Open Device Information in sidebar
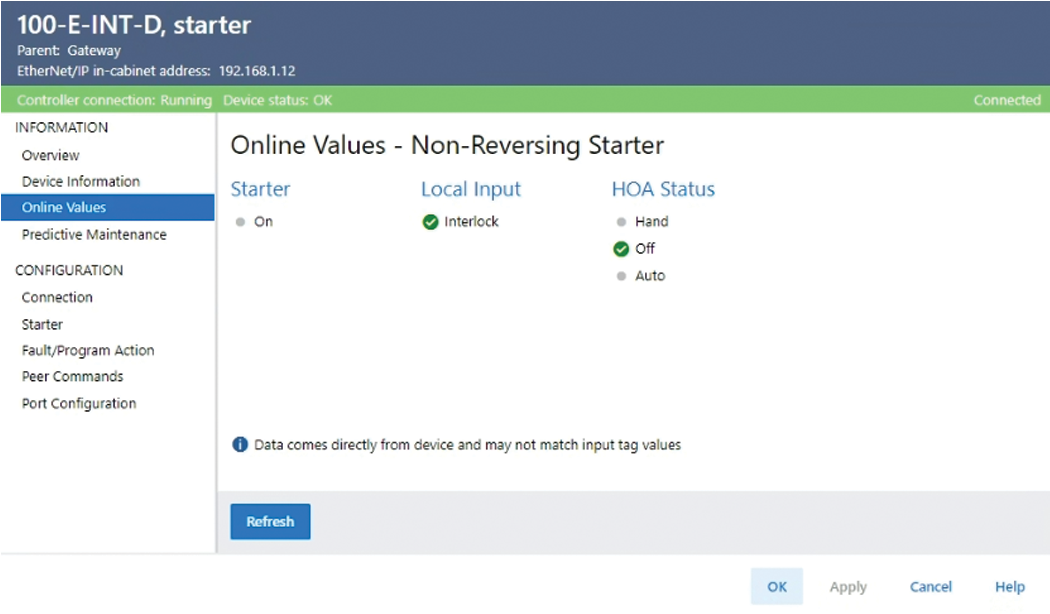The image size is (1050, 614). coord(80,181)
